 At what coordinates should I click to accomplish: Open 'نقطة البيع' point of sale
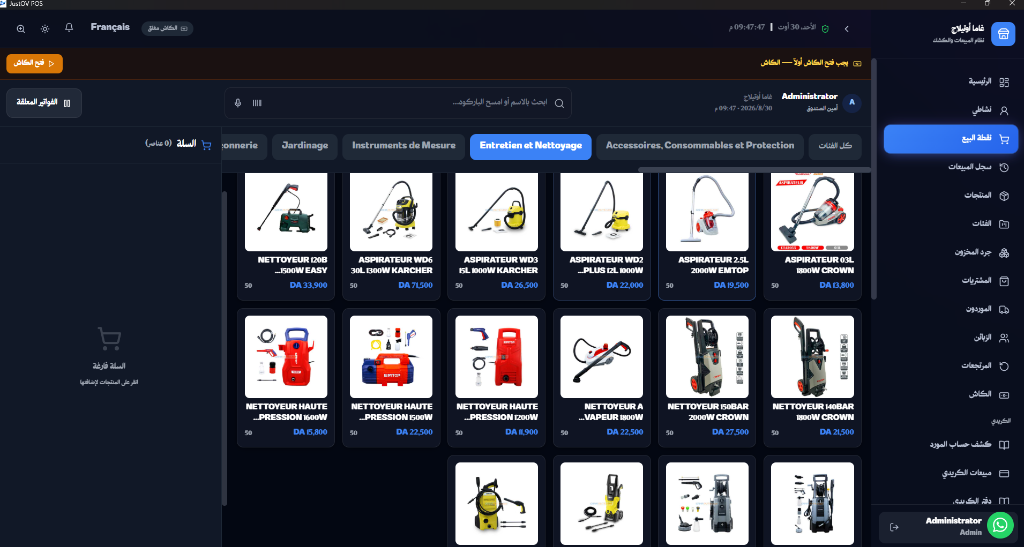(x=951, y=138)
